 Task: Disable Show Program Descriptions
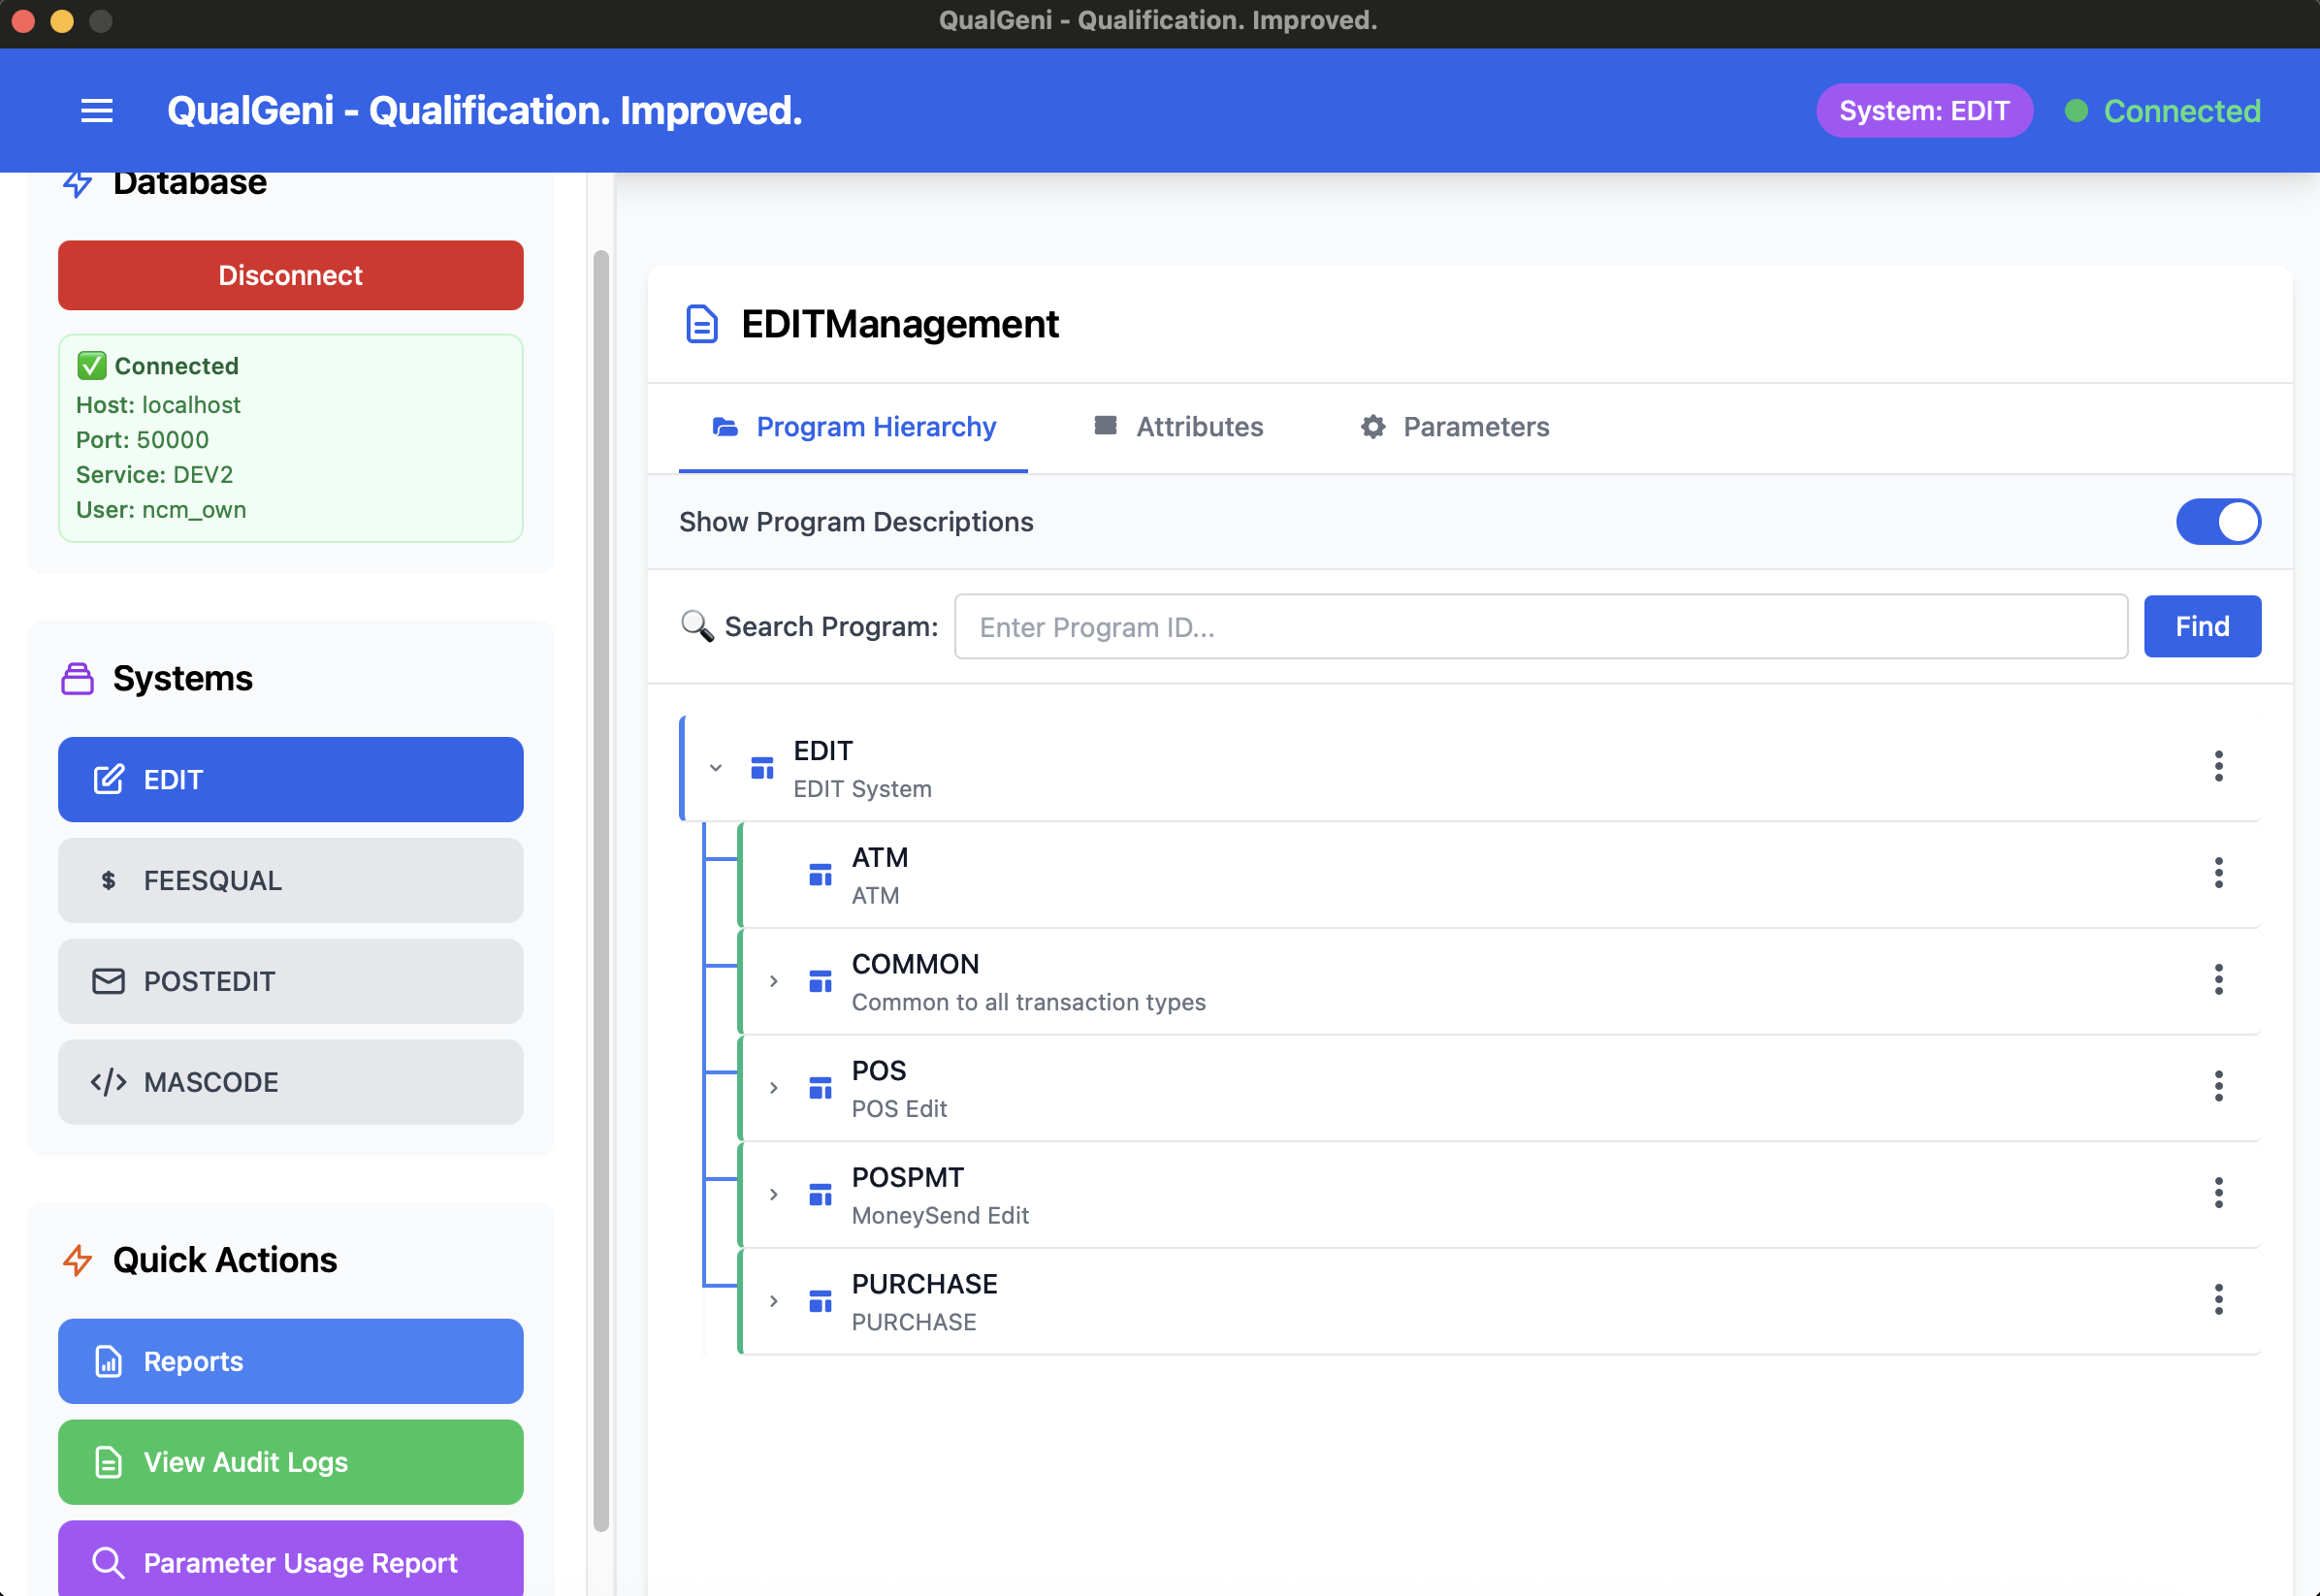tap(2219, 521)
